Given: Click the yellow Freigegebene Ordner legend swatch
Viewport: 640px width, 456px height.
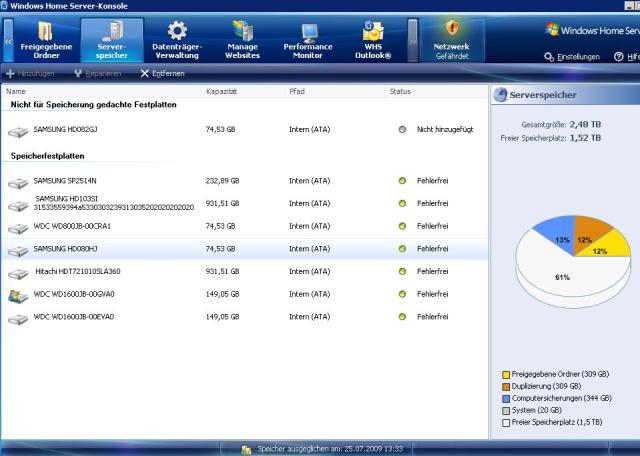Looking at the screenshot, I should click(507, 375).
